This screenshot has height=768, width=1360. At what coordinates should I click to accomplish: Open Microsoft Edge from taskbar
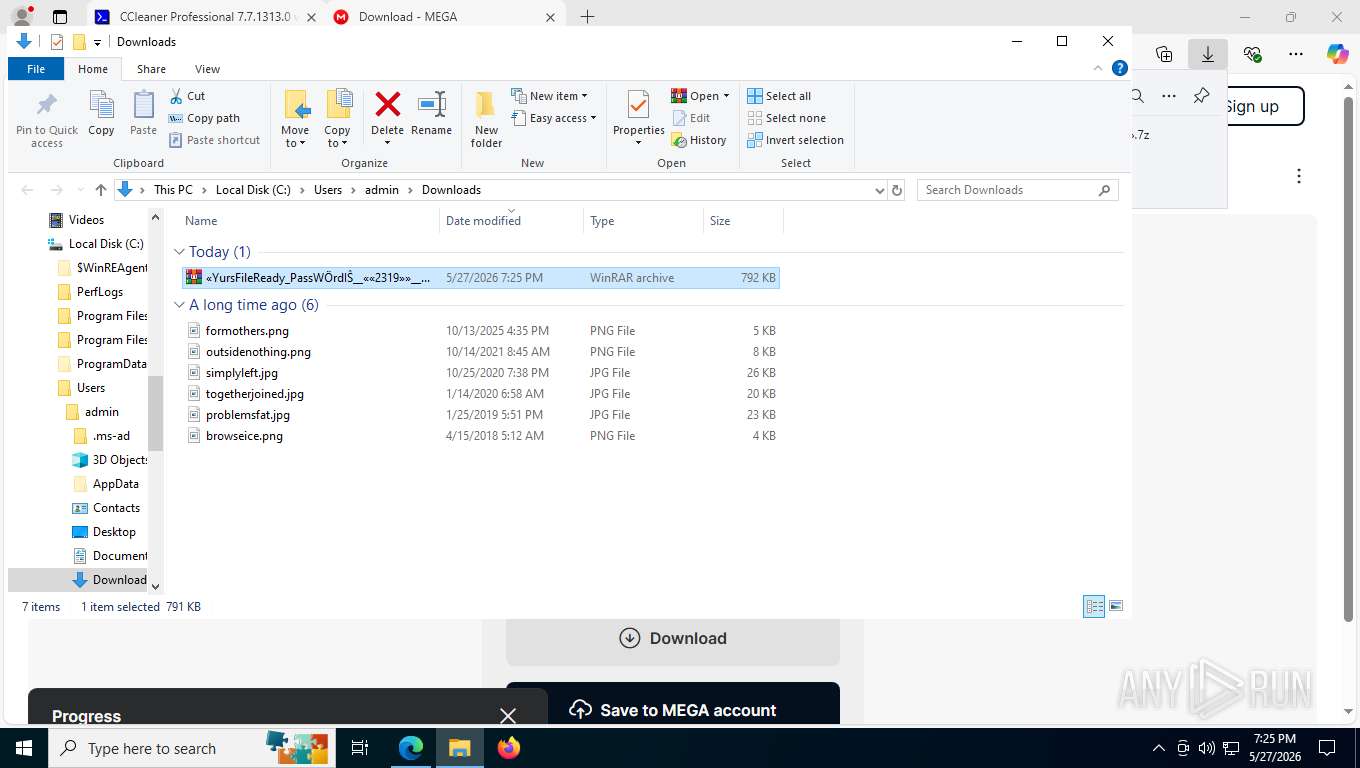pos(411,748)
